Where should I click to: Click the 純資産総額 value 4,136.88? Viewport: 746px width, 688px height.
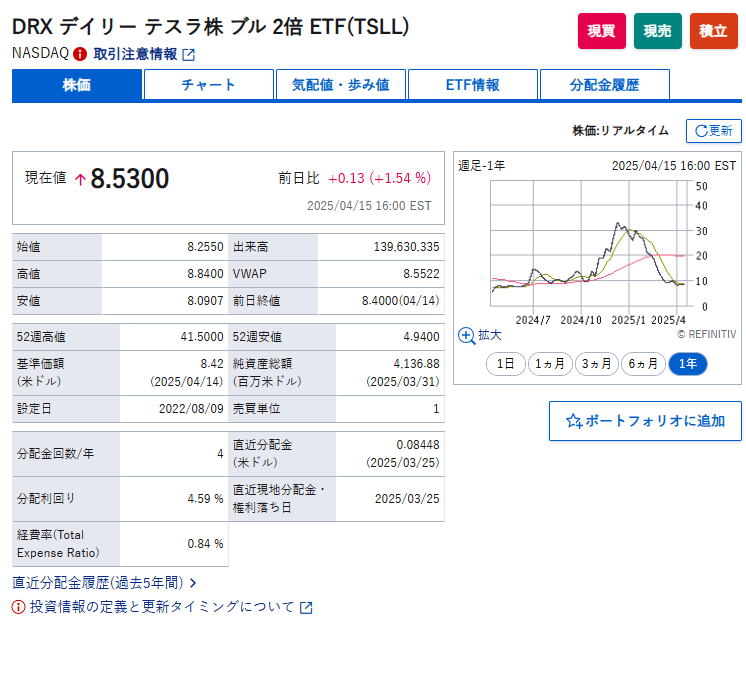pos(416,364)
